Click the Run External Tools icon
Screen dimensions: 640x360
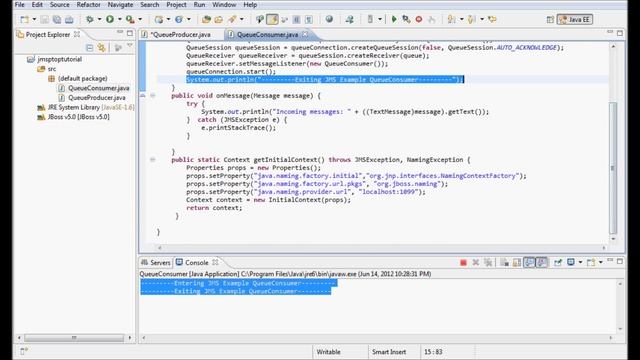(130, 19)
